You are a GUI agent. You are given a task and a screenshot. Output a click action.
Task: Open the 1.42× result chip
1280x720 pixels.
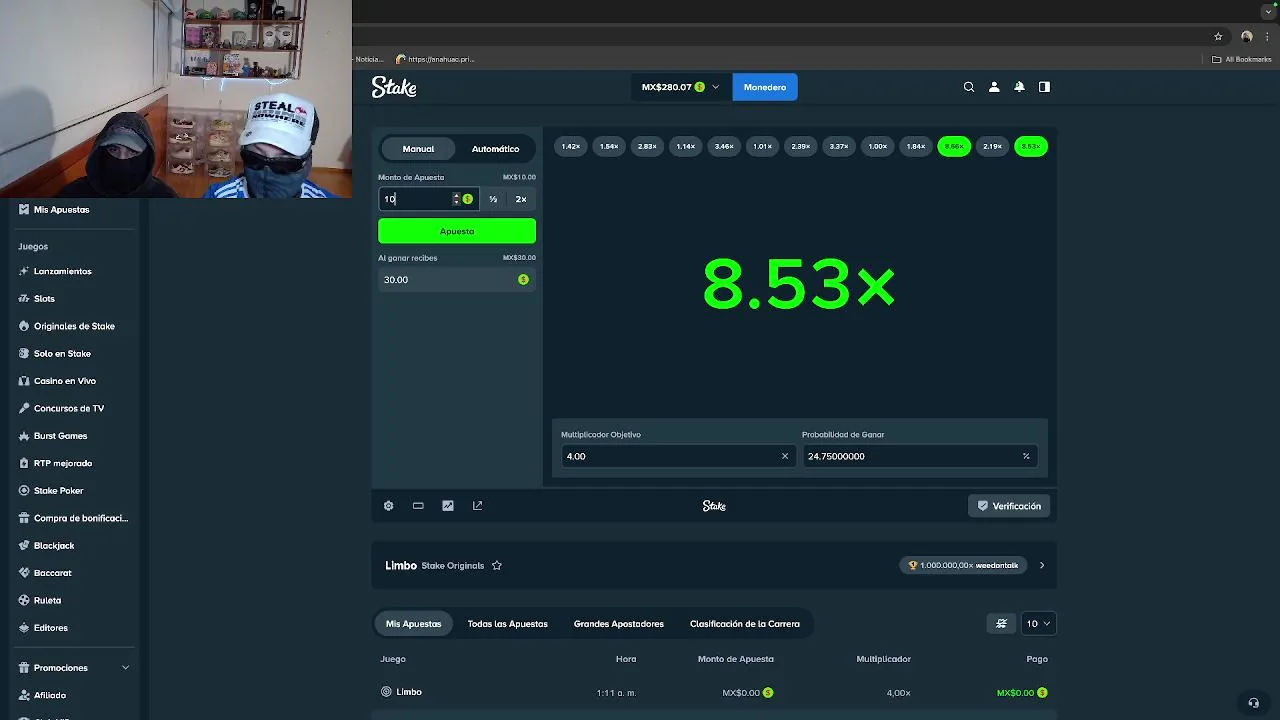[x=570, y=146]
